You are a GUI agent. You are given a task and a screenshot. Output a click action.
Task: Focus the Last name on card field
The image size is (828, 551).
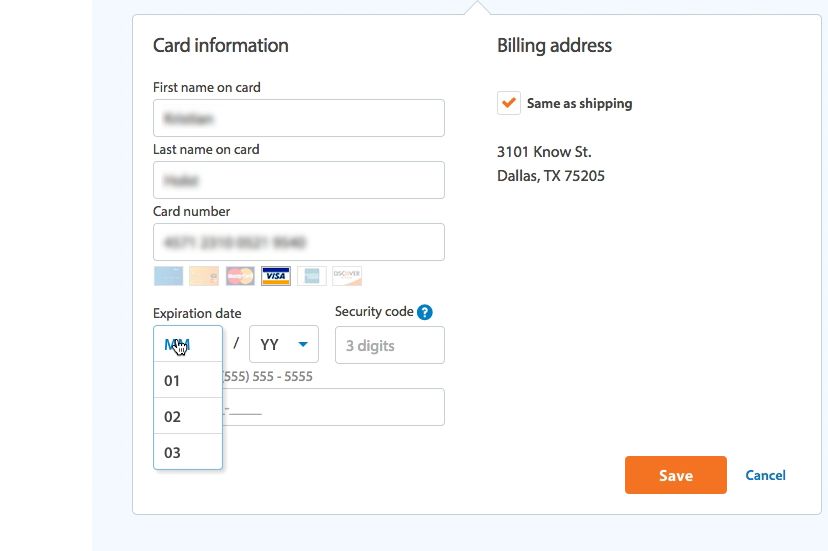pos(298,180)
